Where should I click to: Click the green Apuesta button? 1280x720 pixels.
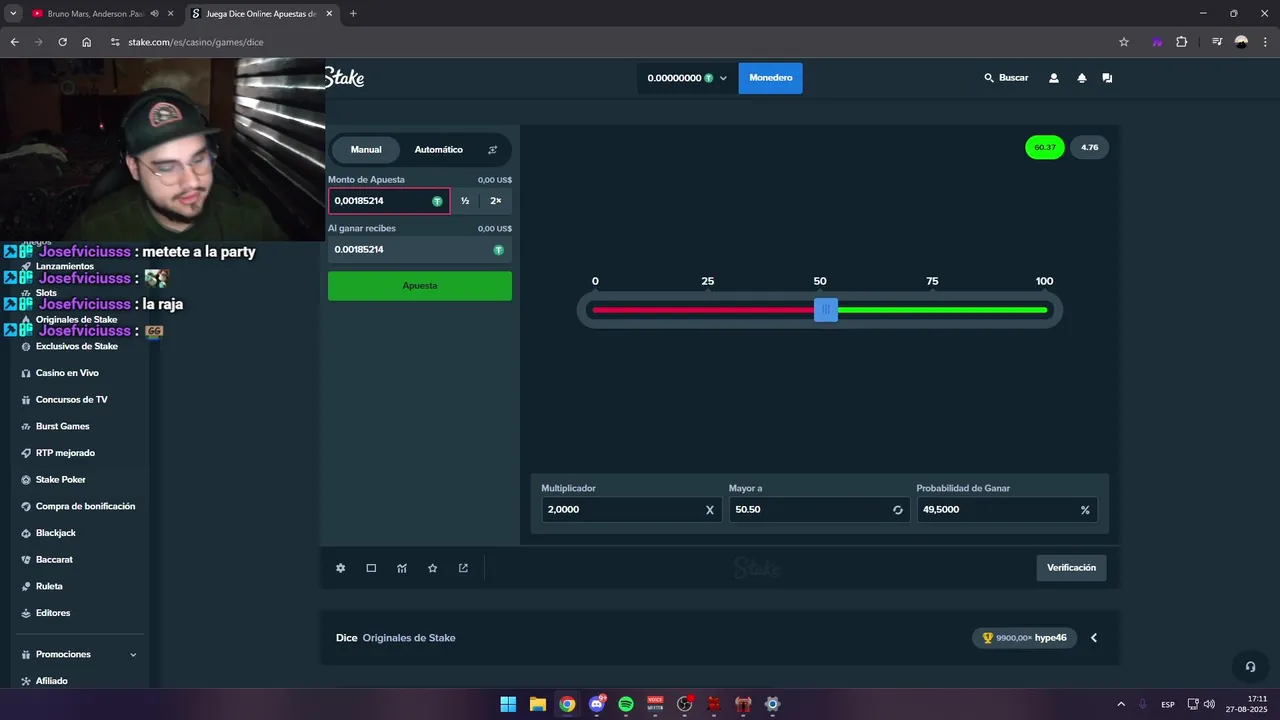tap(420, 286)
